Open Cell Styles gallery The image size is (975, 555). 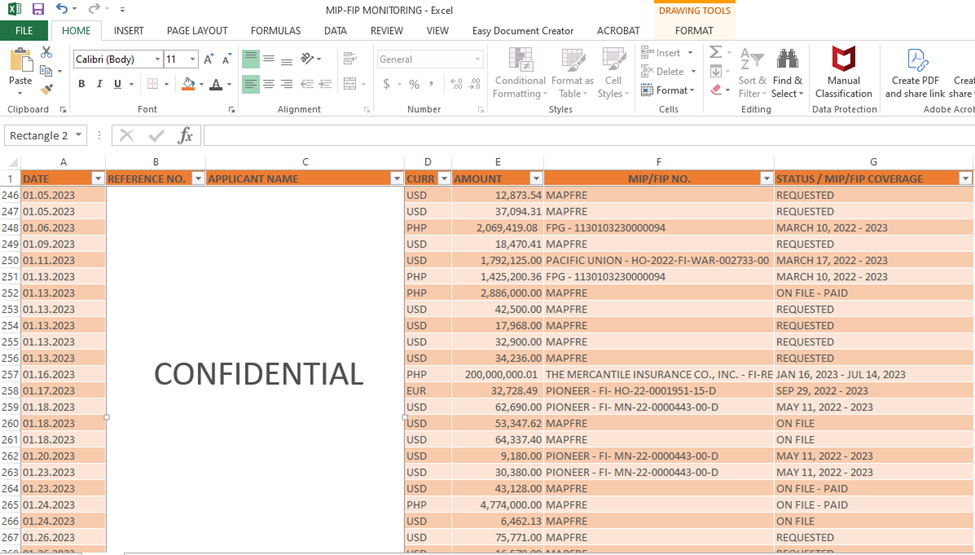[x=613, y=73]
